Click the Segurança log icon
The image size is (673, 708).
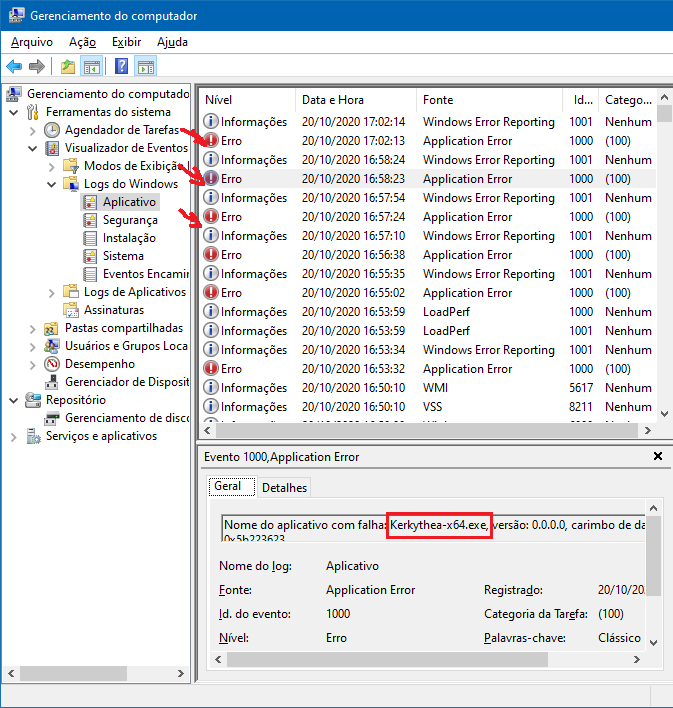[x=90, y=220]
